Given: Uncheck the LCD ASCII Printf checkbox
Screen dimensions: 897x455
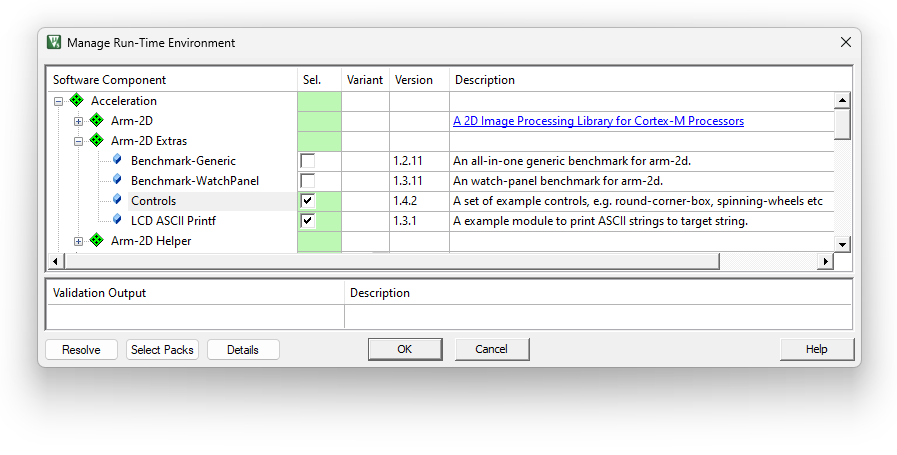Looking at the screenshot, I should tap(308, 221).
